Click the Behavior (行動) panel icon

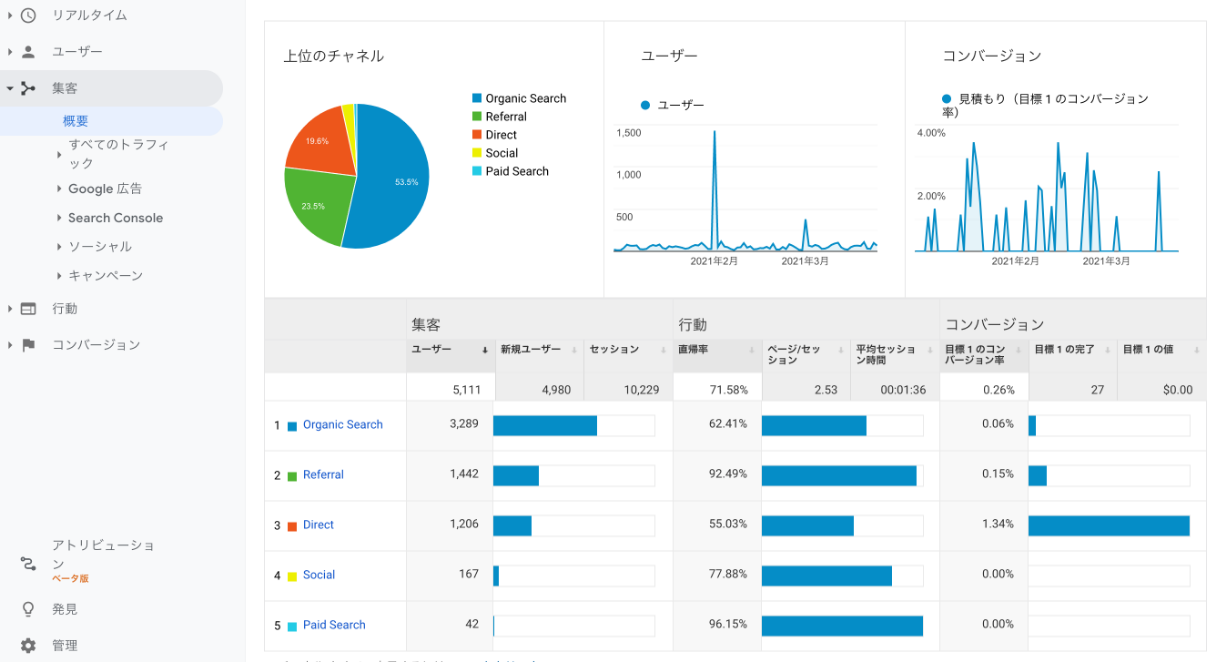pos(28,308)
